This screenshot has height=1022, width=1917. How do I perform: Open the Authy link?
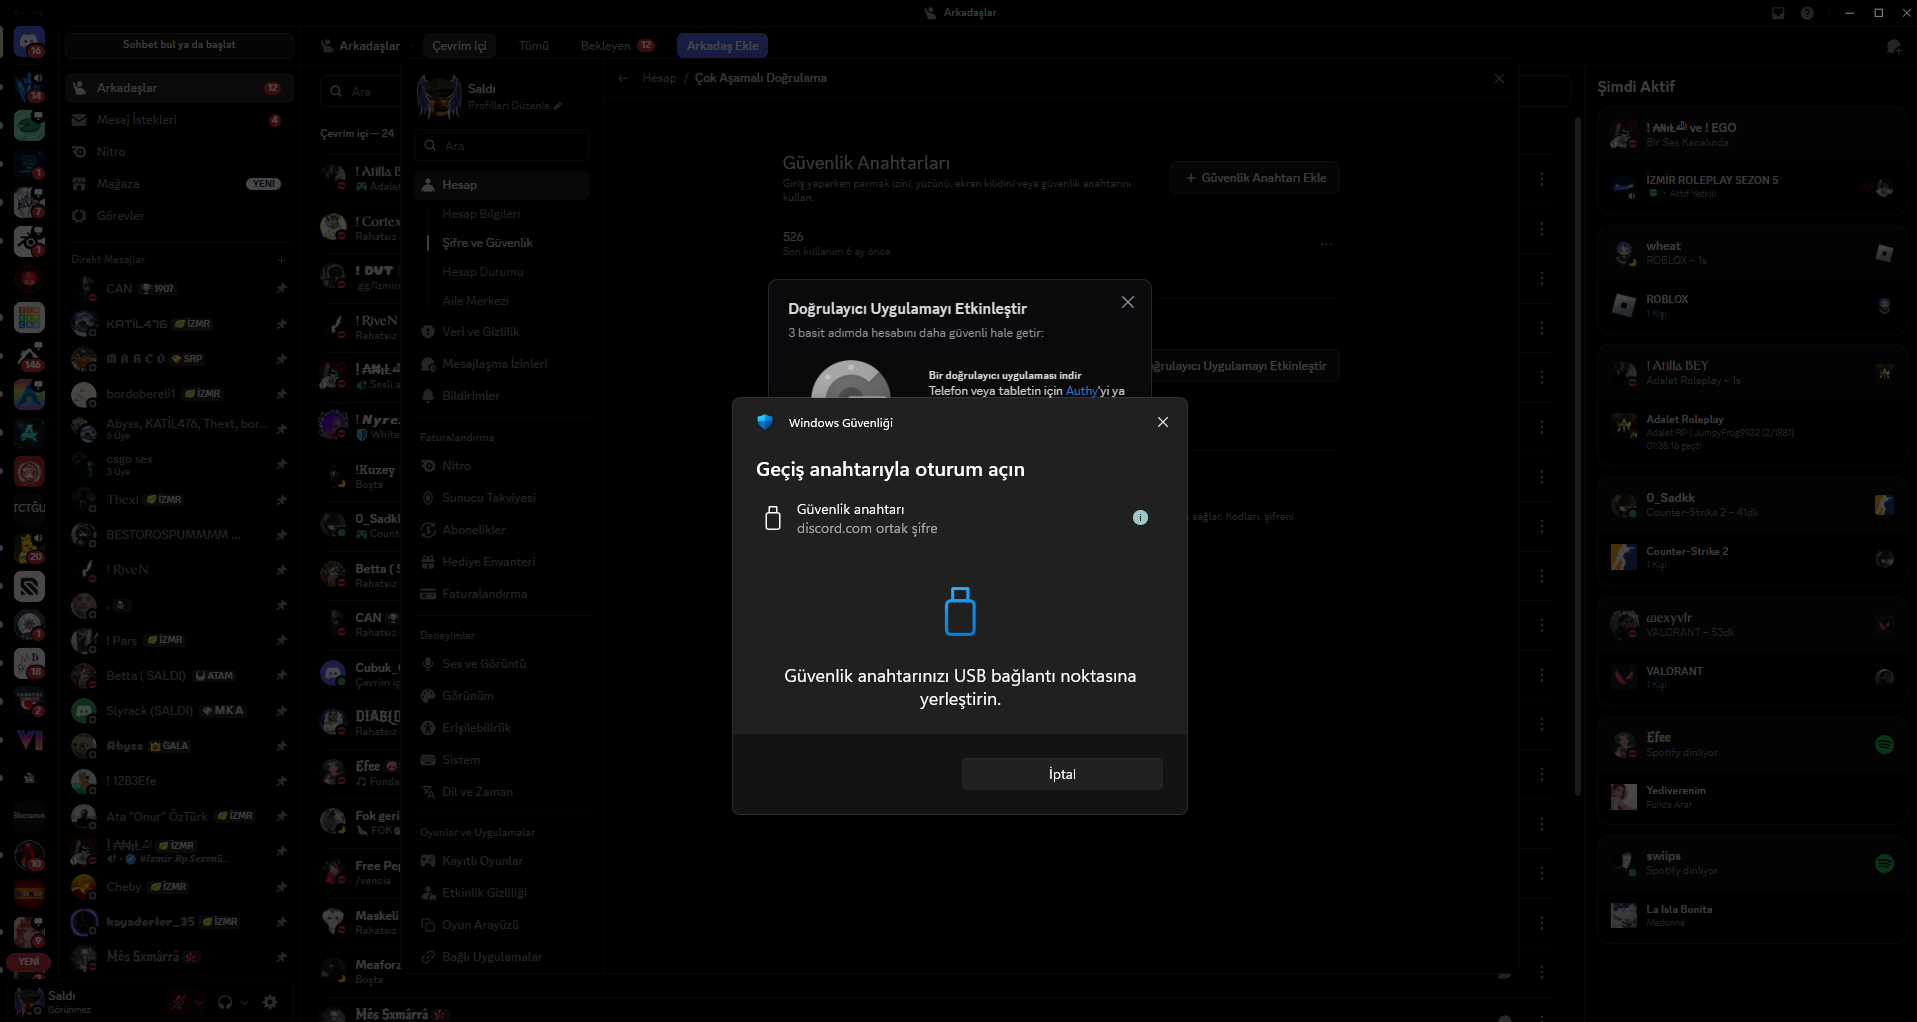click(1081, 391)
